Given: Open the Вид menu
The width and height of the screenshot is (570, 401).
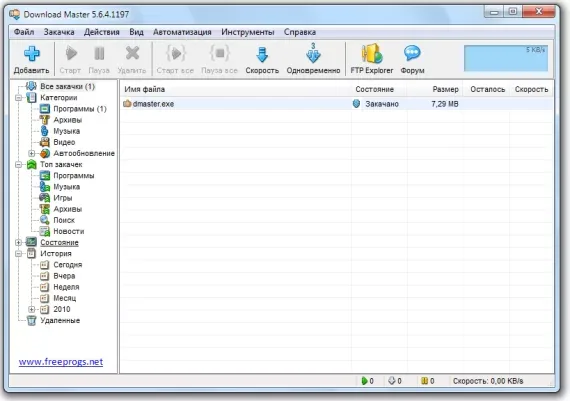Looking at the screenshot, I should [x=136, y=32].
